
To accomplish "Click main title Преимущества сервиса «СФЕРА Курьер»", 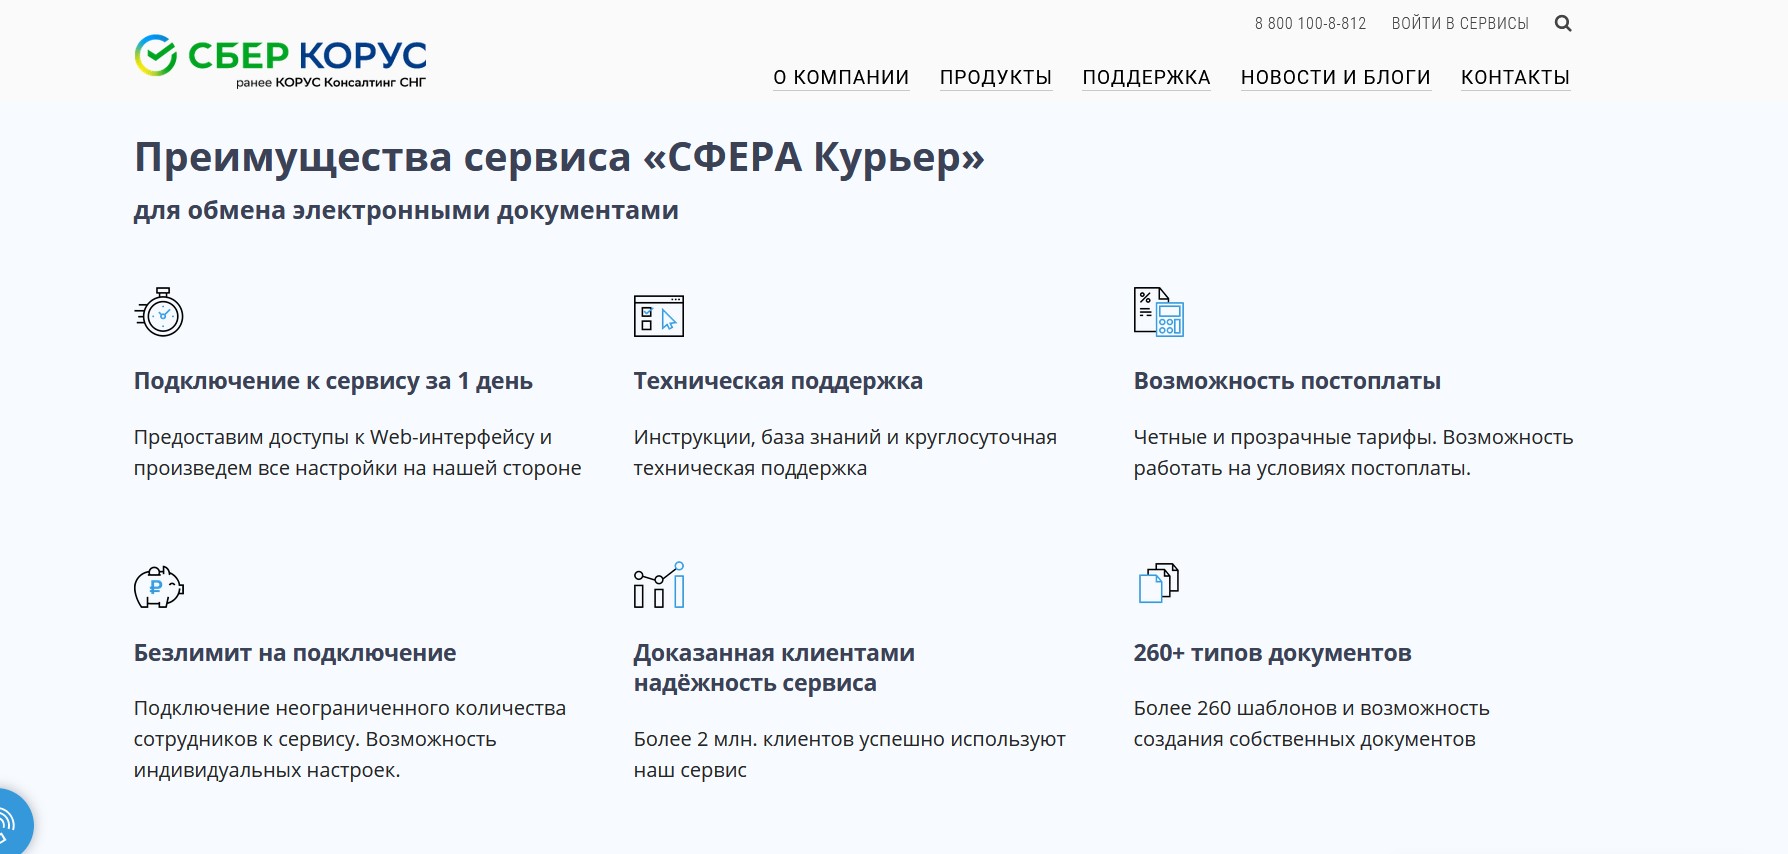I will click(x=559, y=158).
